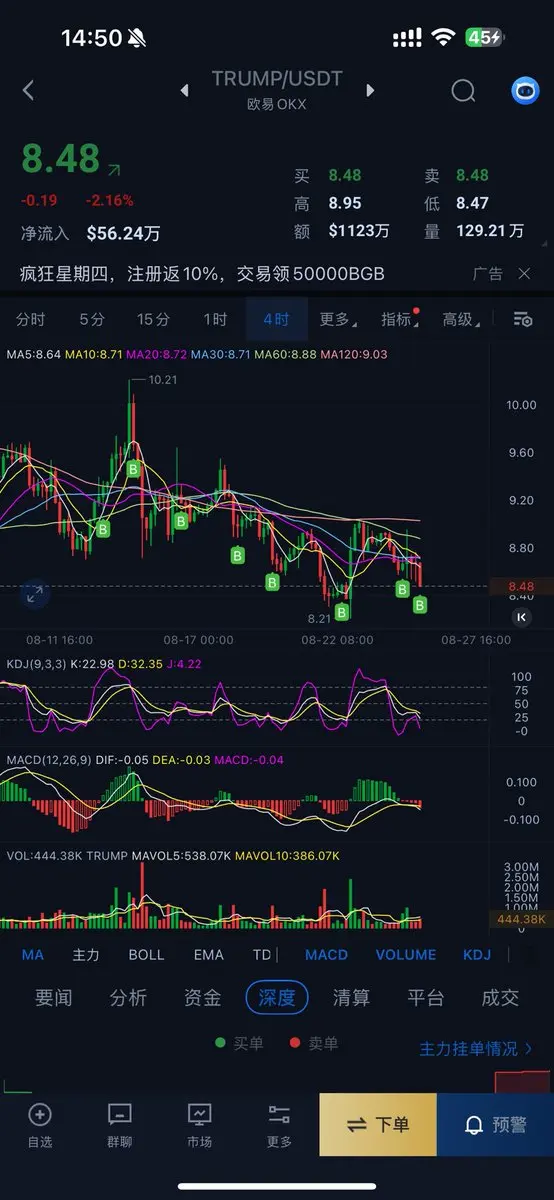This screenshot has width=554, height=1200.
Task: Expand chart with fullscreen arrows icon
Action: (34, 595)
